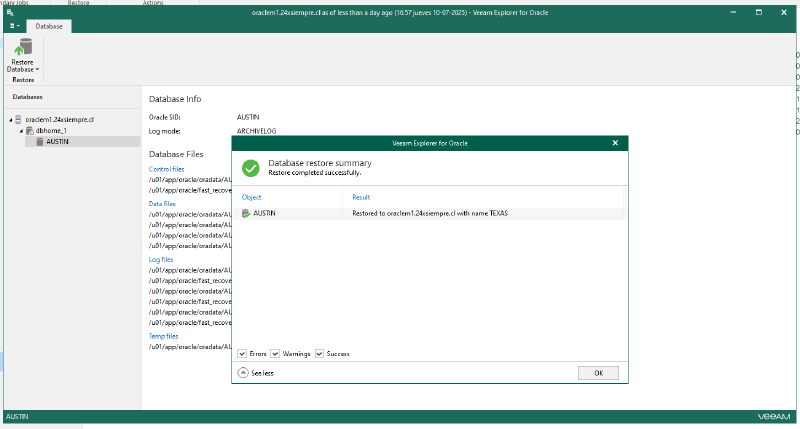The width and height of the screenshot is (800, 429).
Task: Click the Veeam logo in the status bar
Action: (774, 417)
